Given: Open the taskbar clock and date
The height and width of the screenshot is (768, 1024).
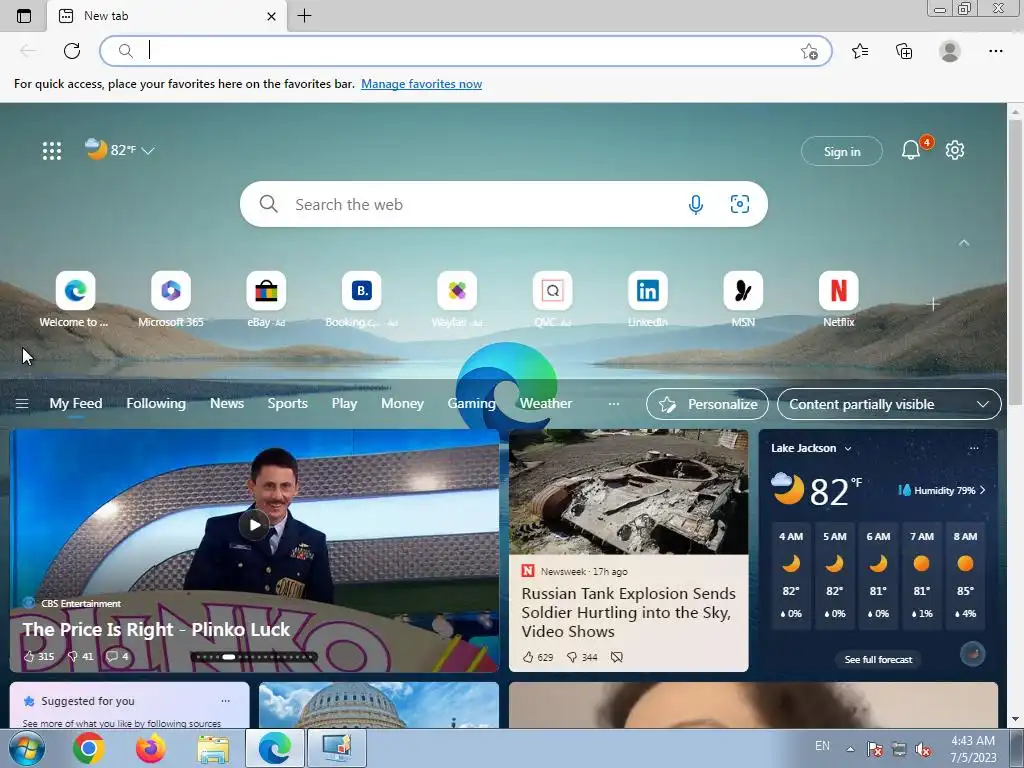Looking at the screenshot, I should 973,749.
